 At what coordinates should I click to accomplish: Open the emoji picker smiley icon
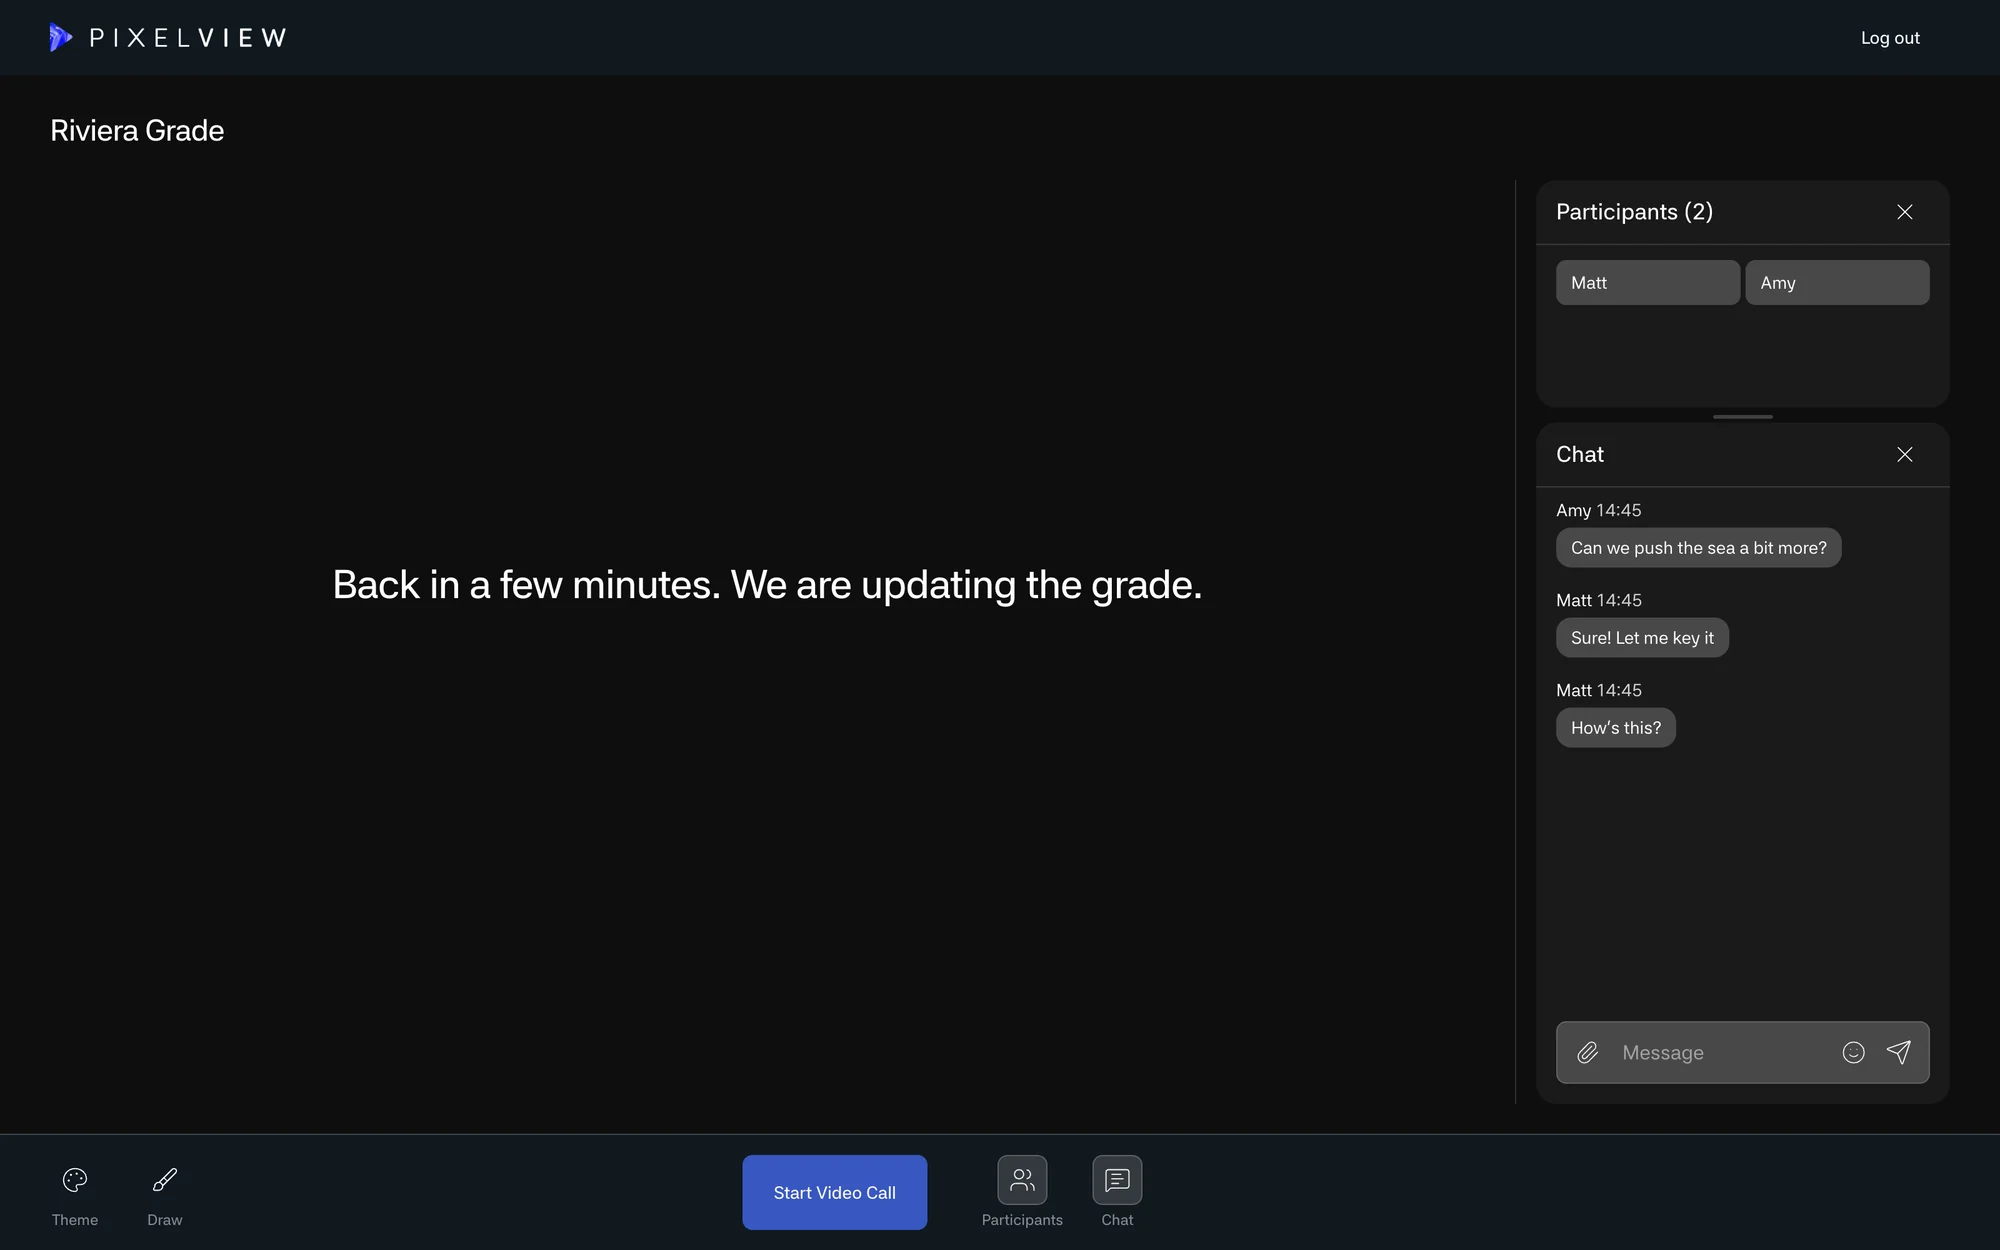coord(1853,1052)
